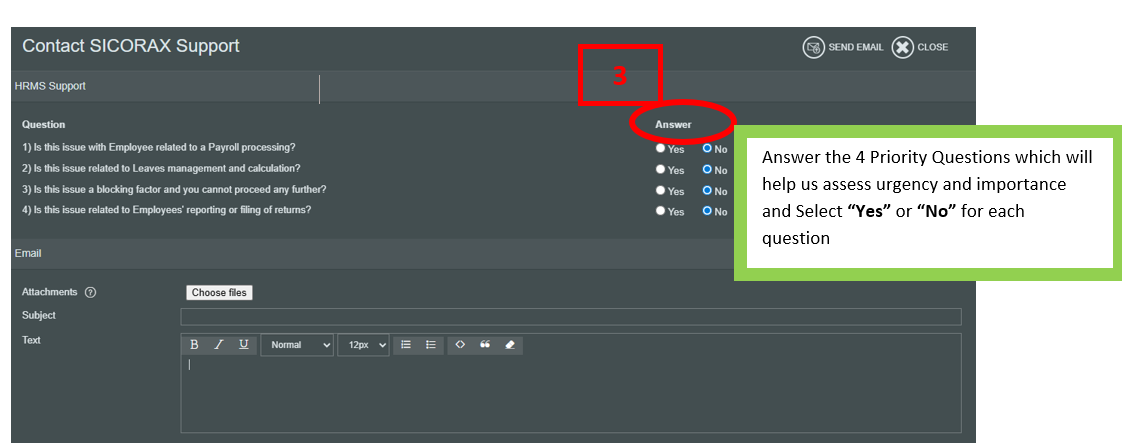This screenshot has height=446, width=1122.
Task: Clear formatting with eraser icon
Action: [509, 345]
